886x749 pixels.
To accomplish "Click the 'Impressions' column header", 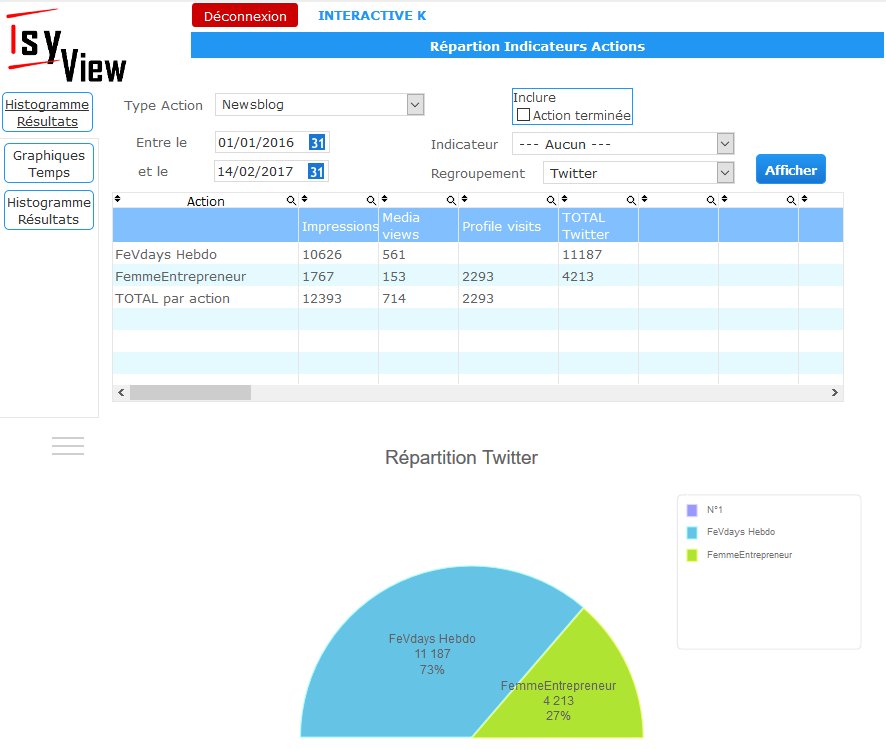I will pyautogui.click(x=340, y=226).
